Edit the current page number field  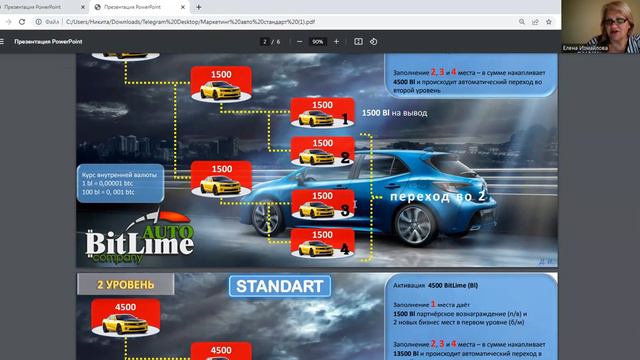[265, 42]
